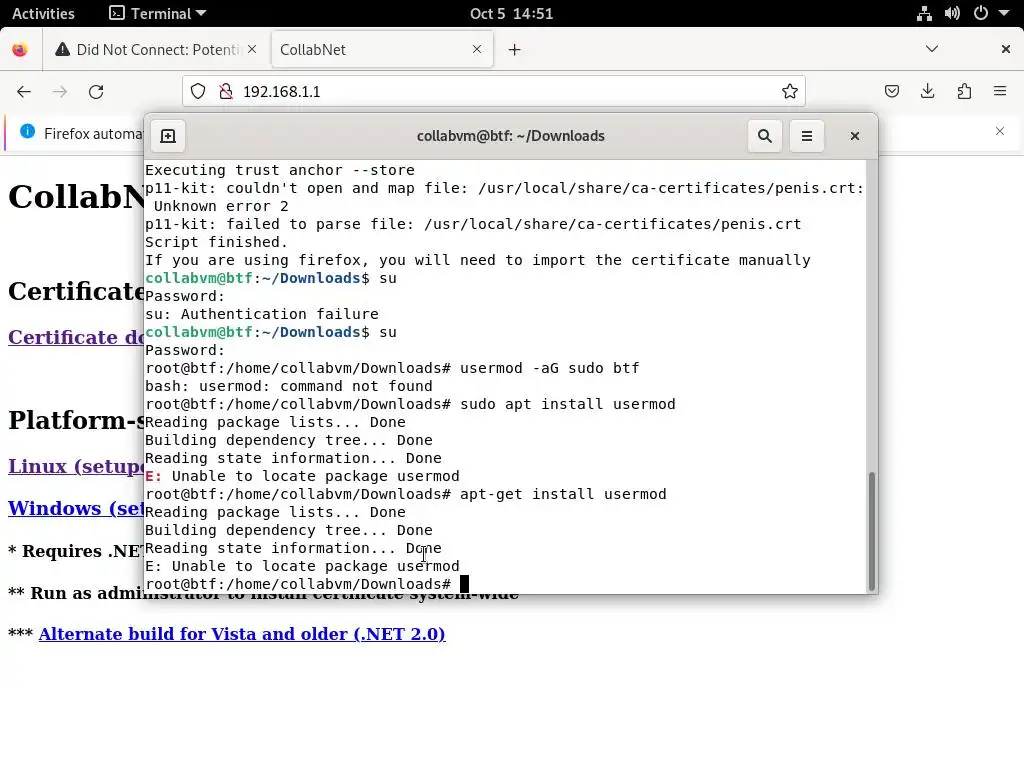Expand the system menu arrow in top bar
Viewport: 1024px width, 768px height.
[1004, 13]
